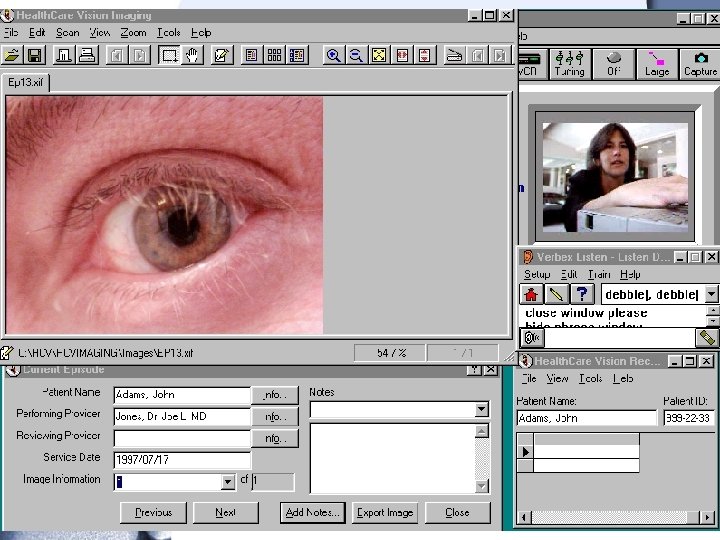Click the Large view button

coord(657,64)
